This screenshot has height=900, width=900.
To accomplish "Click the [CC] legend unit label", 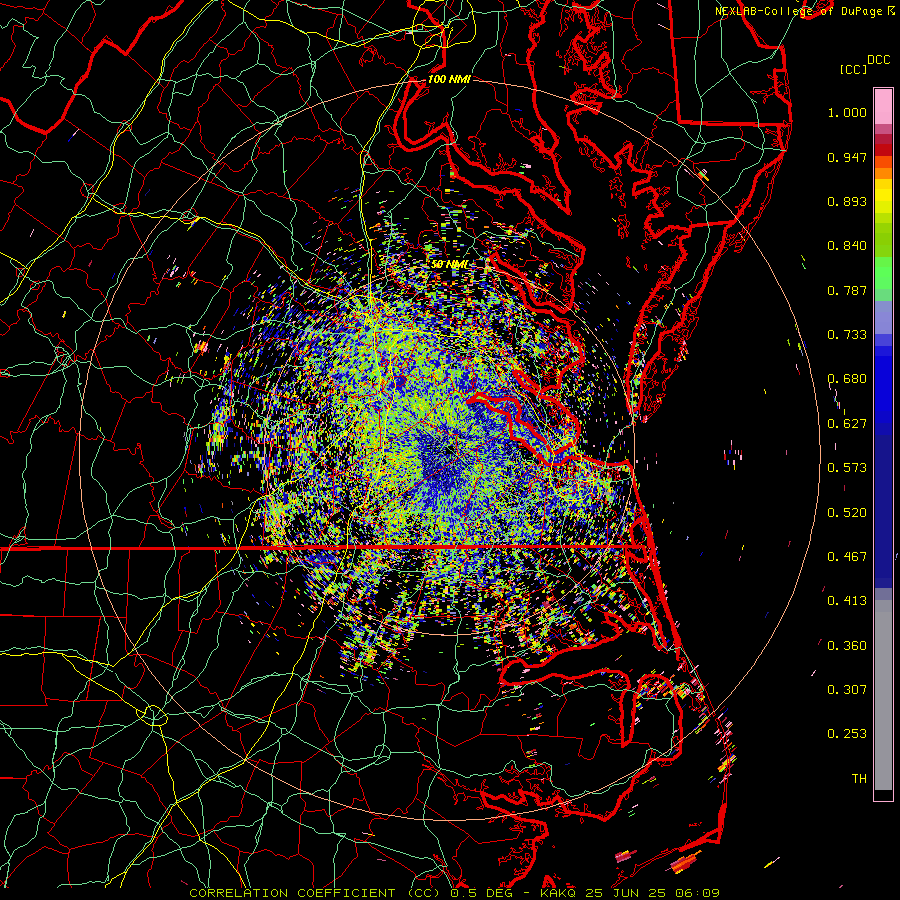I will [853, 69].
